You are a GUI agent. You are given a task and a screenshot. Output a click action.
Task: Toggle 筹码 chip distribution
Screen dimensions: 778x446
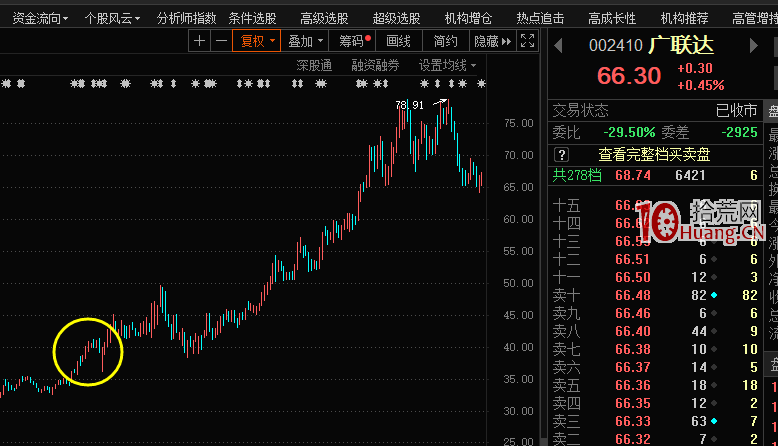[x=354, y=41]
